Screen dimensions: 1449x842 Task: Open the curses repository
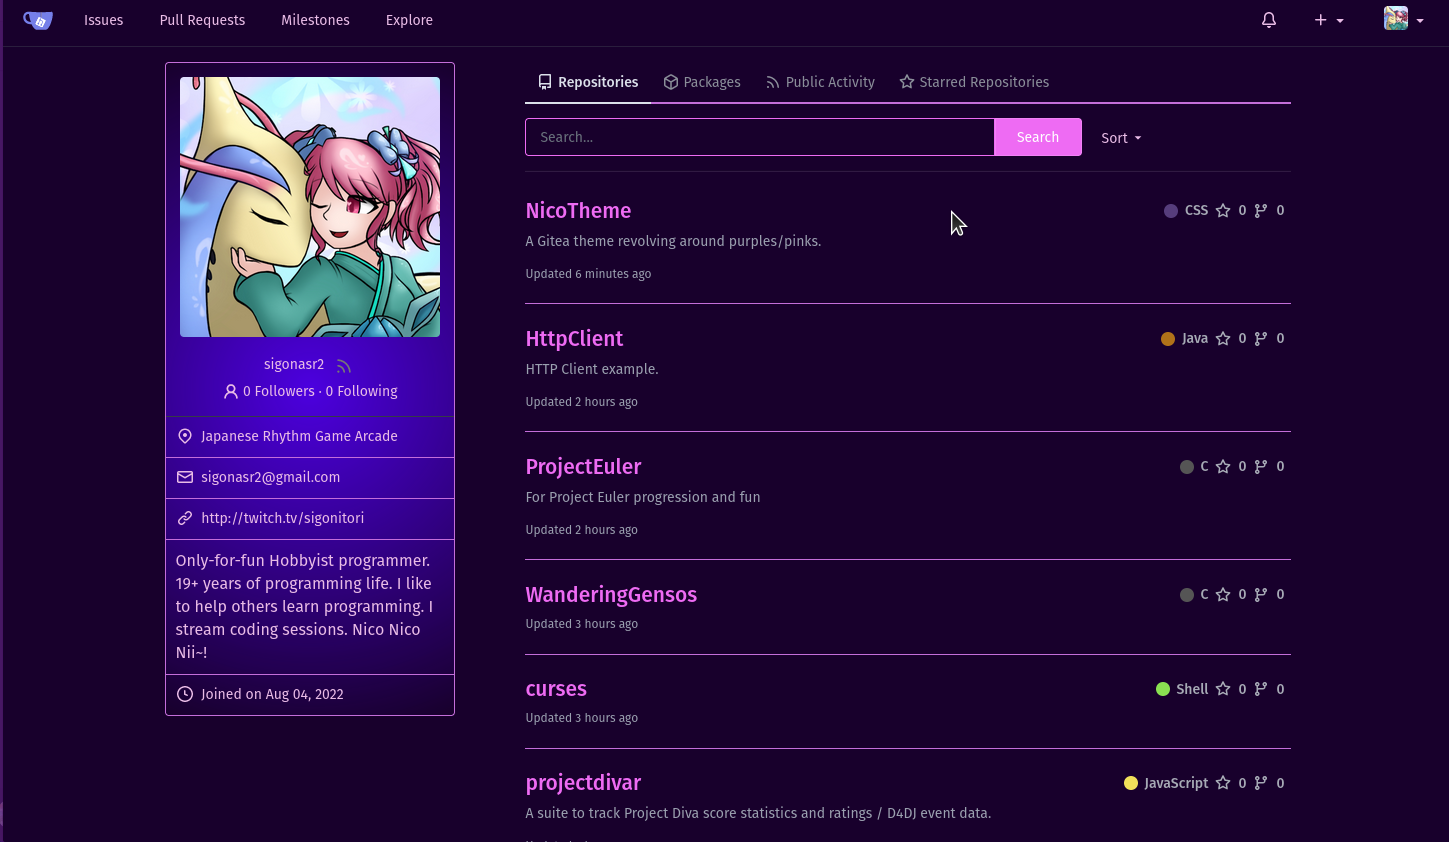pyautogui.click(x=556, y=689)
